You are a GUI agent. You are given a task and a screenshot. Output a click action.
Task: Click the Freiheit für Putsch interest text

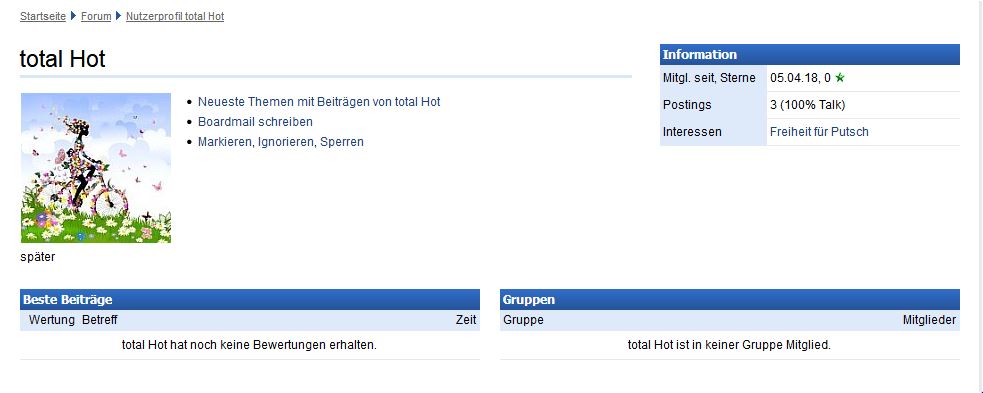[x=819, y=132]
